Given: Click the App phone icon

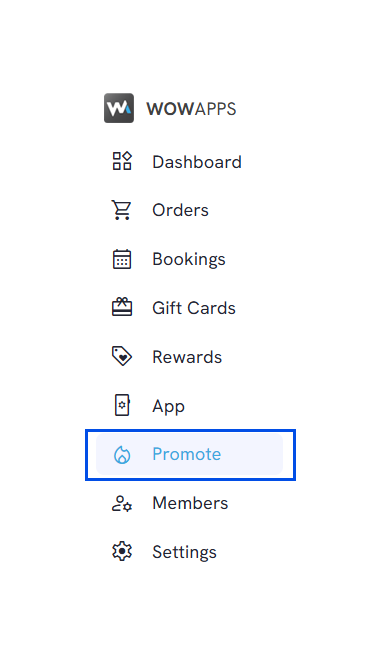Looking at the screenshot, I should 122,405.
